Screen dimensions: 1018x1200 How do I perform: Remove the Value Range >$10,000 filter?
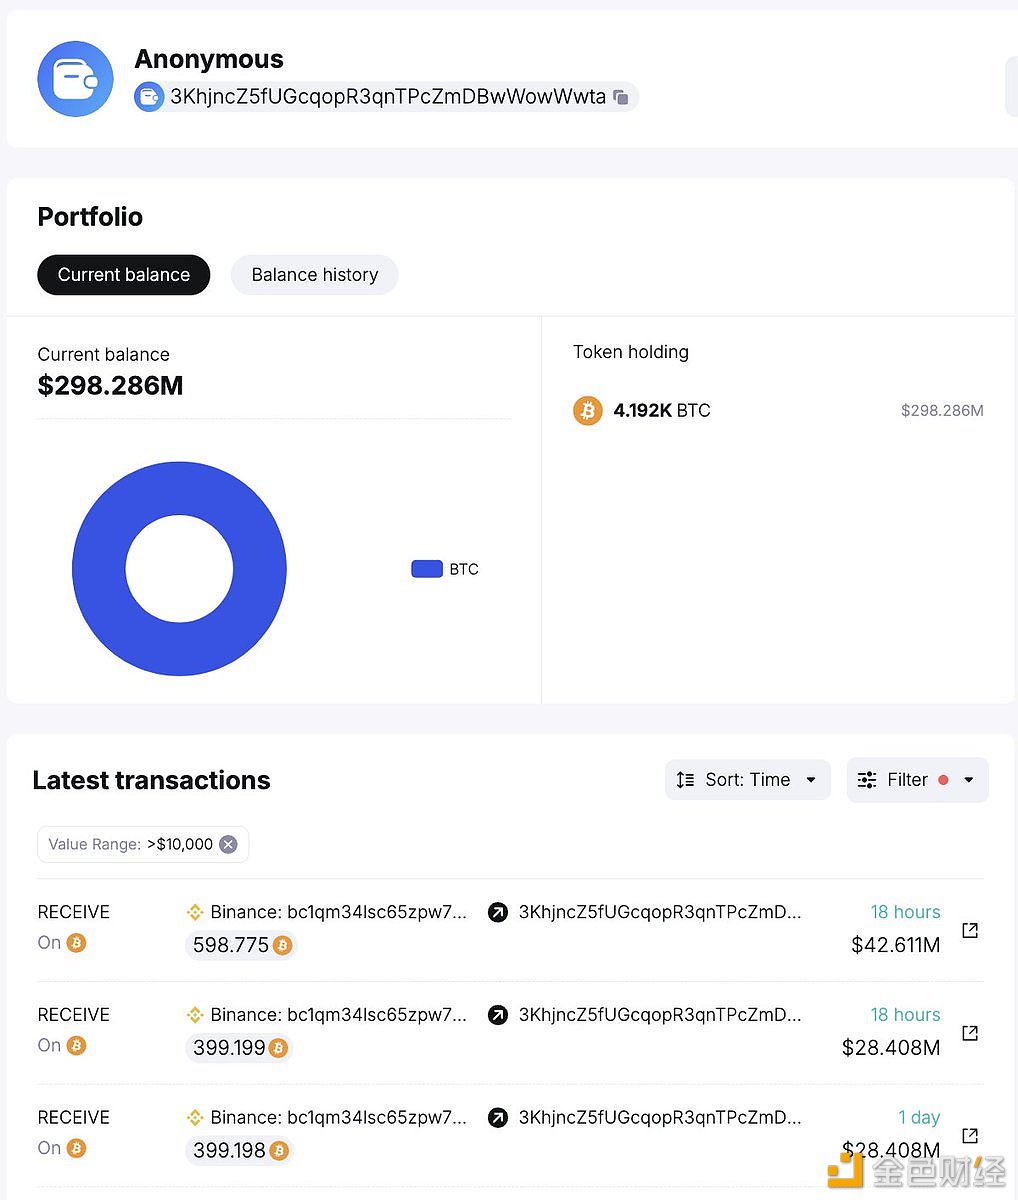pyautogui.click(x=228, y=844)
